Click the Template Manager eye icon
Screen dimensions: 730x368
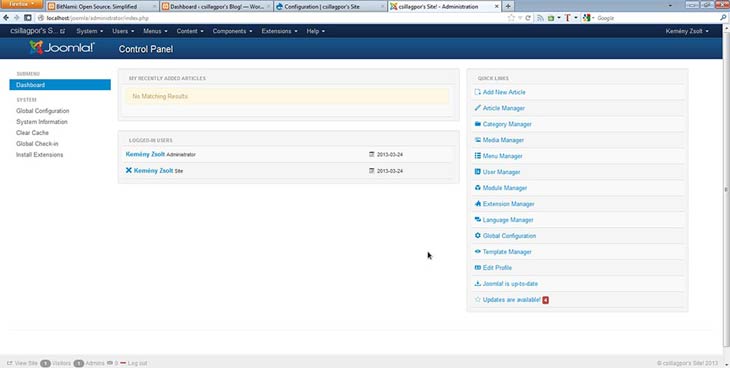click(477, 252)
